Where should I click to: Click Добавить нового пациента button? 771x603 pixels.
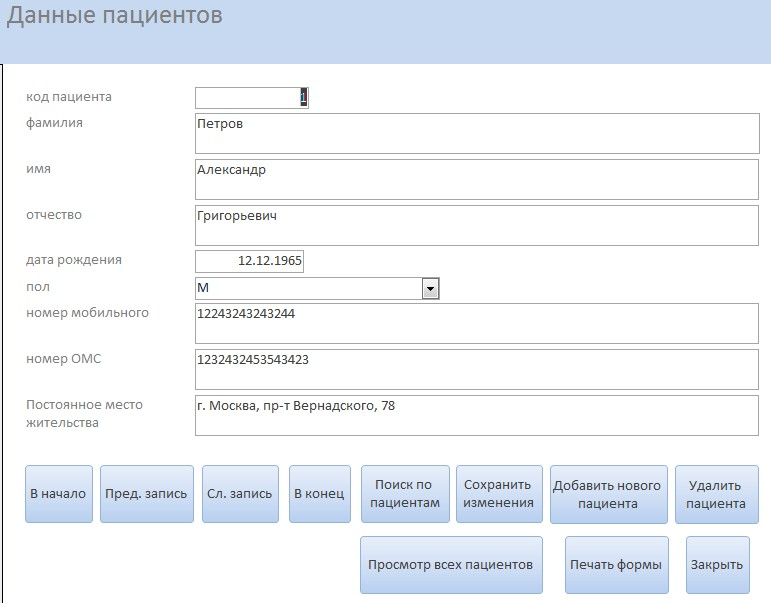pos(609,494)
